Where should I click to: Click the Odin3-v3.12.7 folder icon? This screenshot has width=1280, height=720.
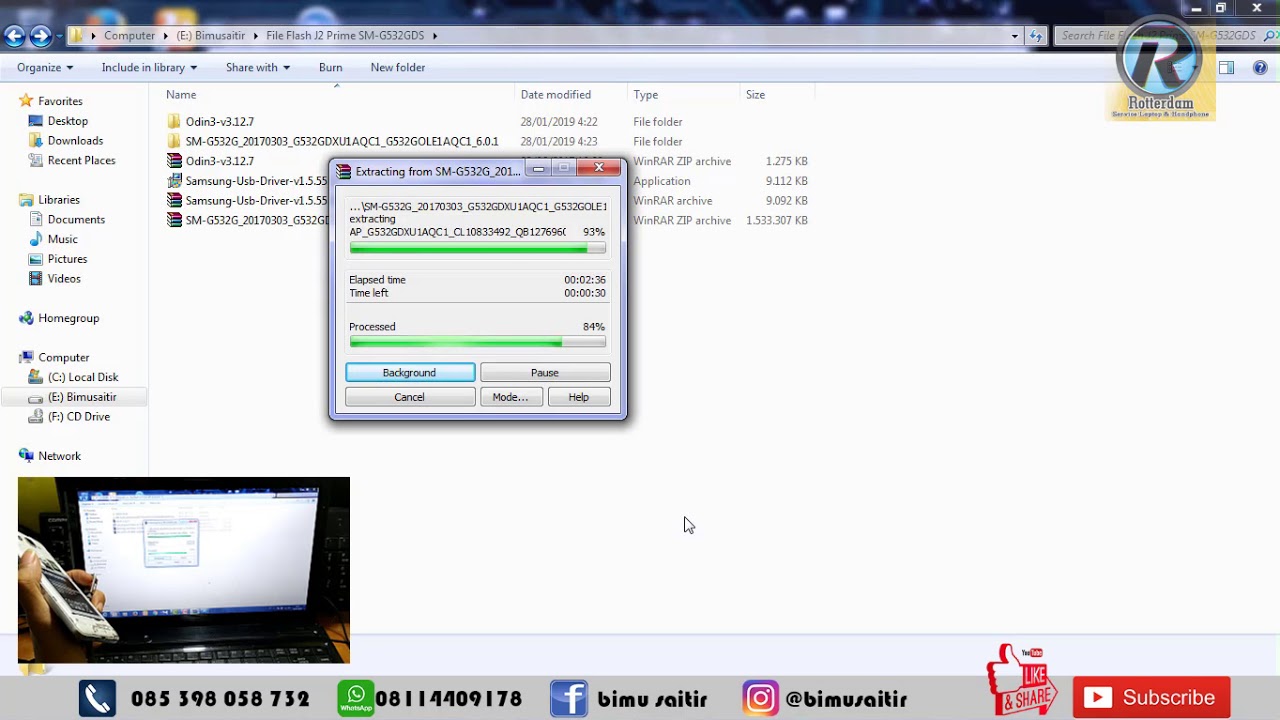[174, 122]
